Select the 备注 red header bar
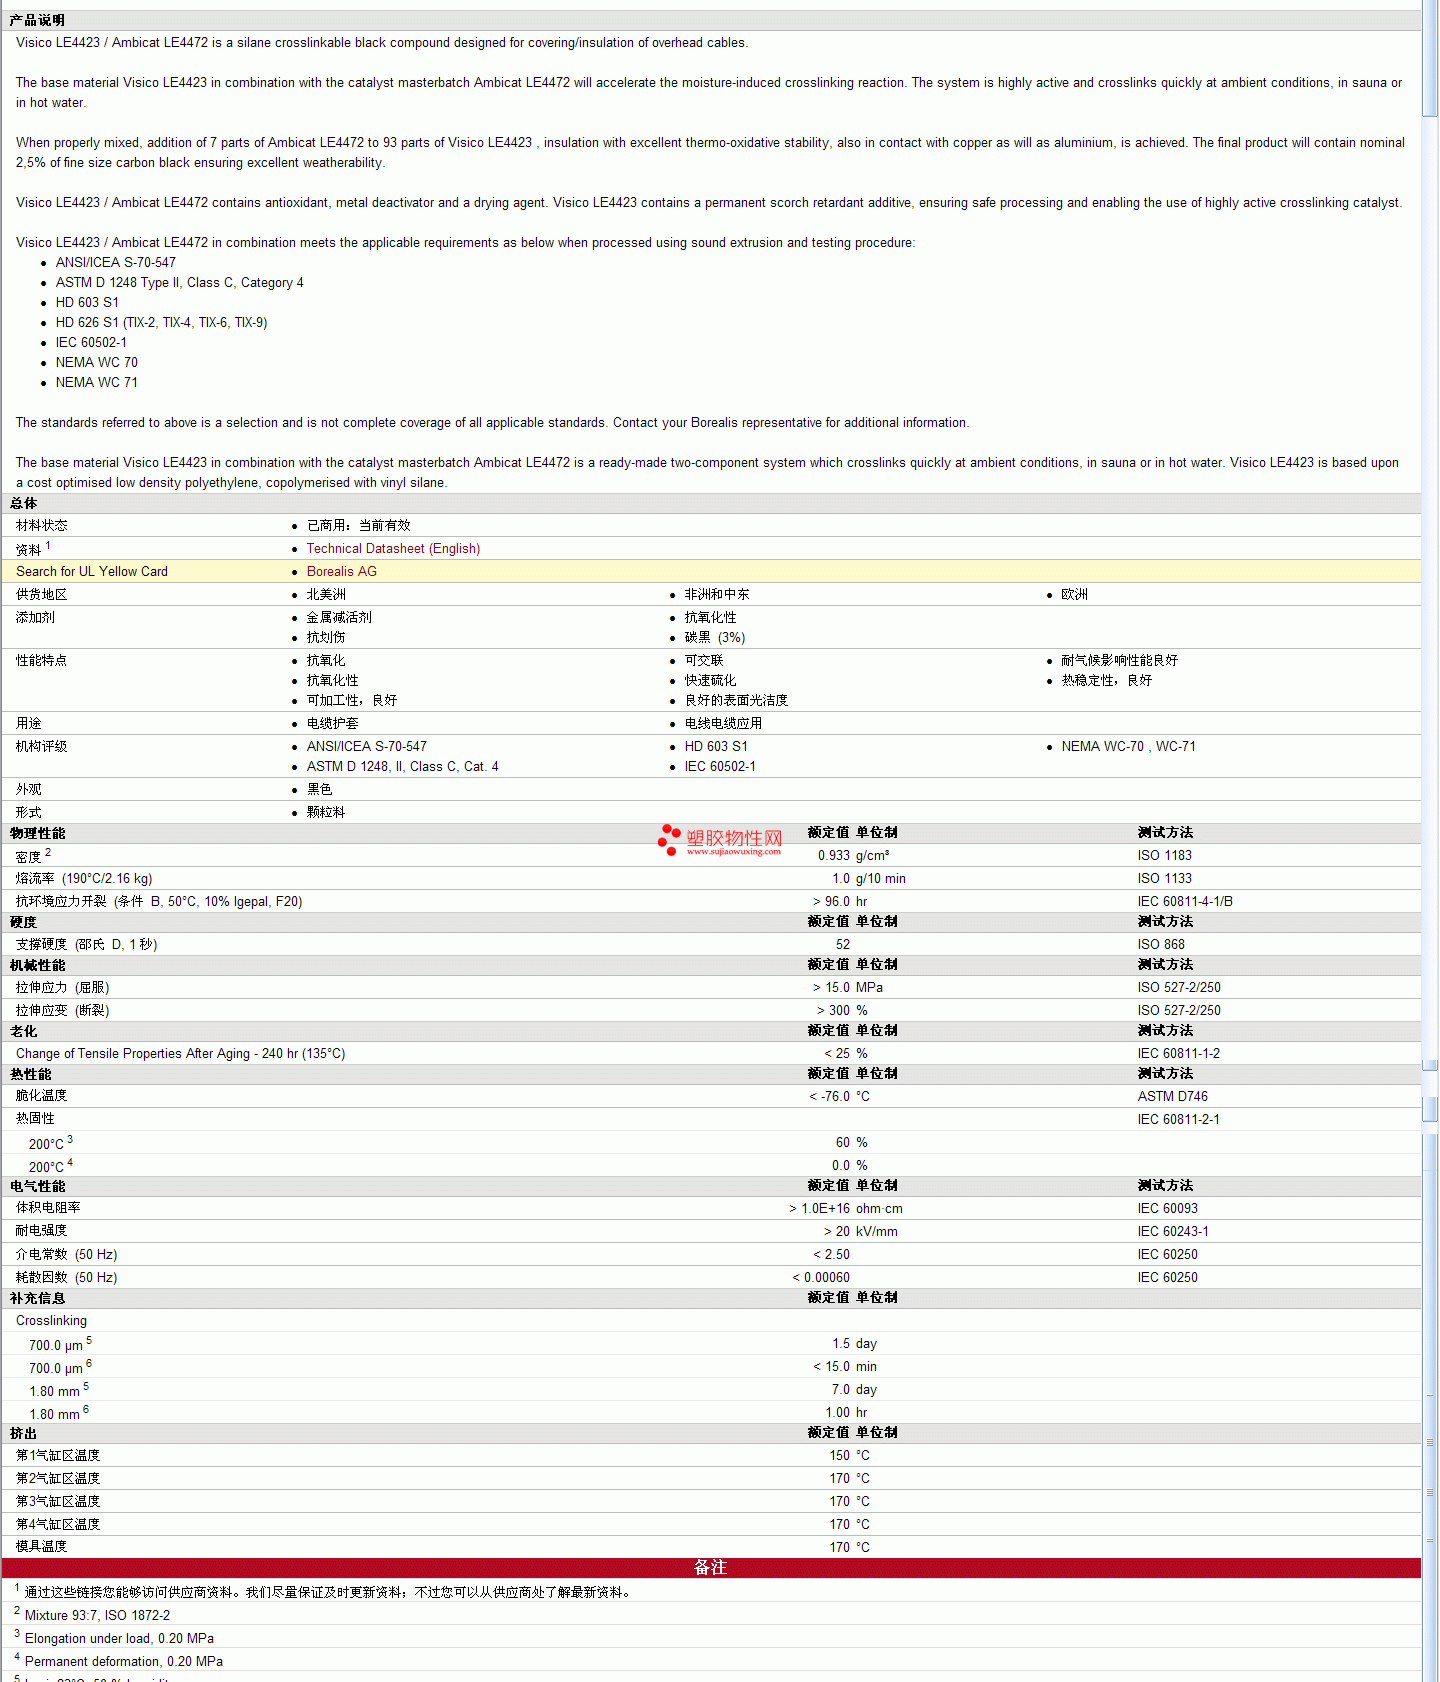 click(711, 1568)
